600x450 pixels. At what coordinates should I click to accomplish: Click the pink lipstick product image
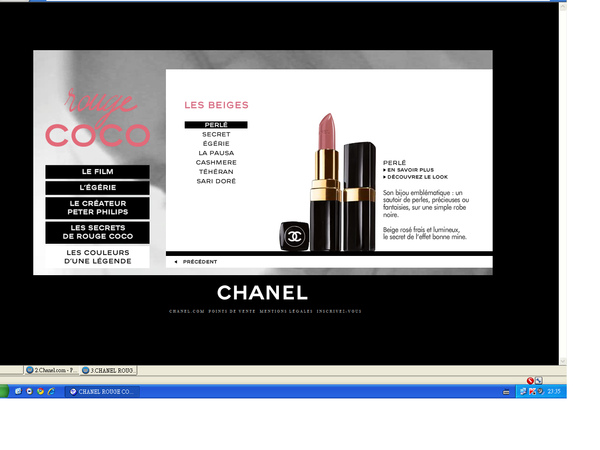[326, 182]
